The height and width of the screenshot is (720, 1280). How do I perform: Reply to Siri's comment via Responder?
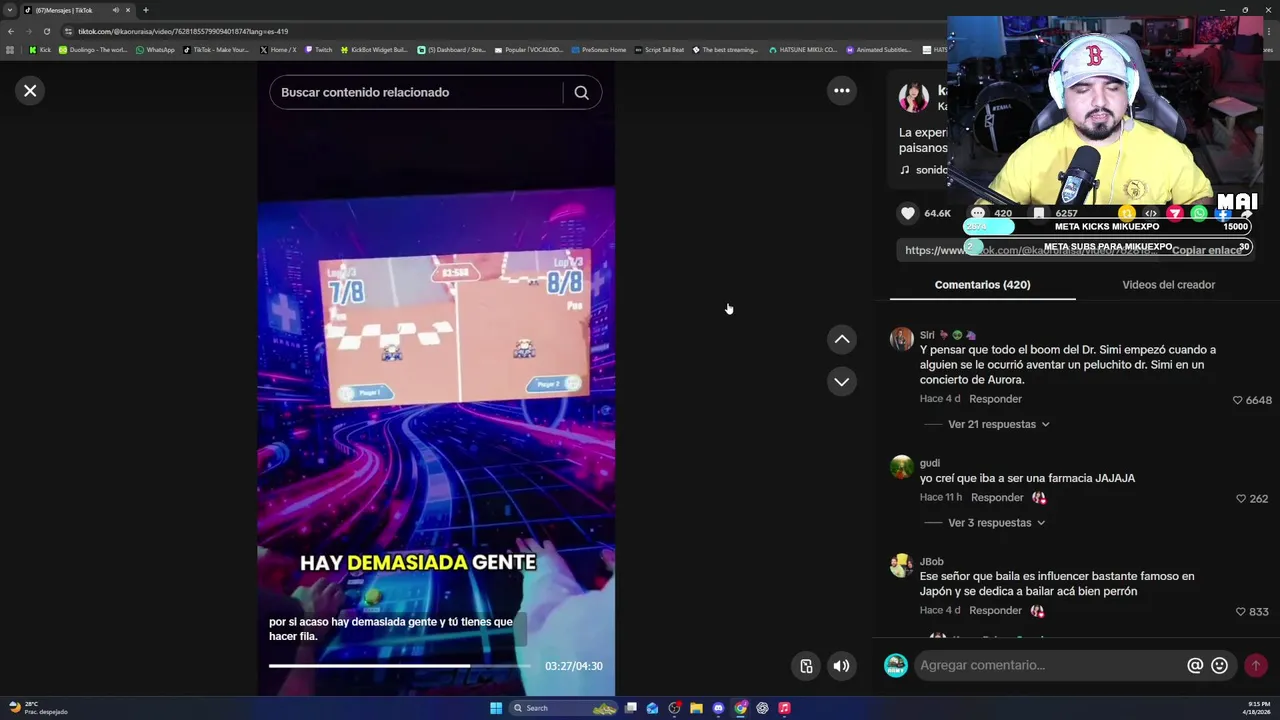point(995,399)
